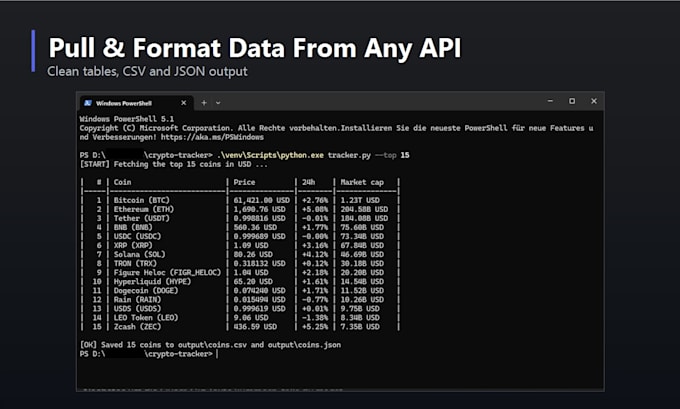Viewport: 680px width, 409px height.
Task: Click the Figure Heloc (FIGR_HELOC) row name
Action: tap(167, 273)
